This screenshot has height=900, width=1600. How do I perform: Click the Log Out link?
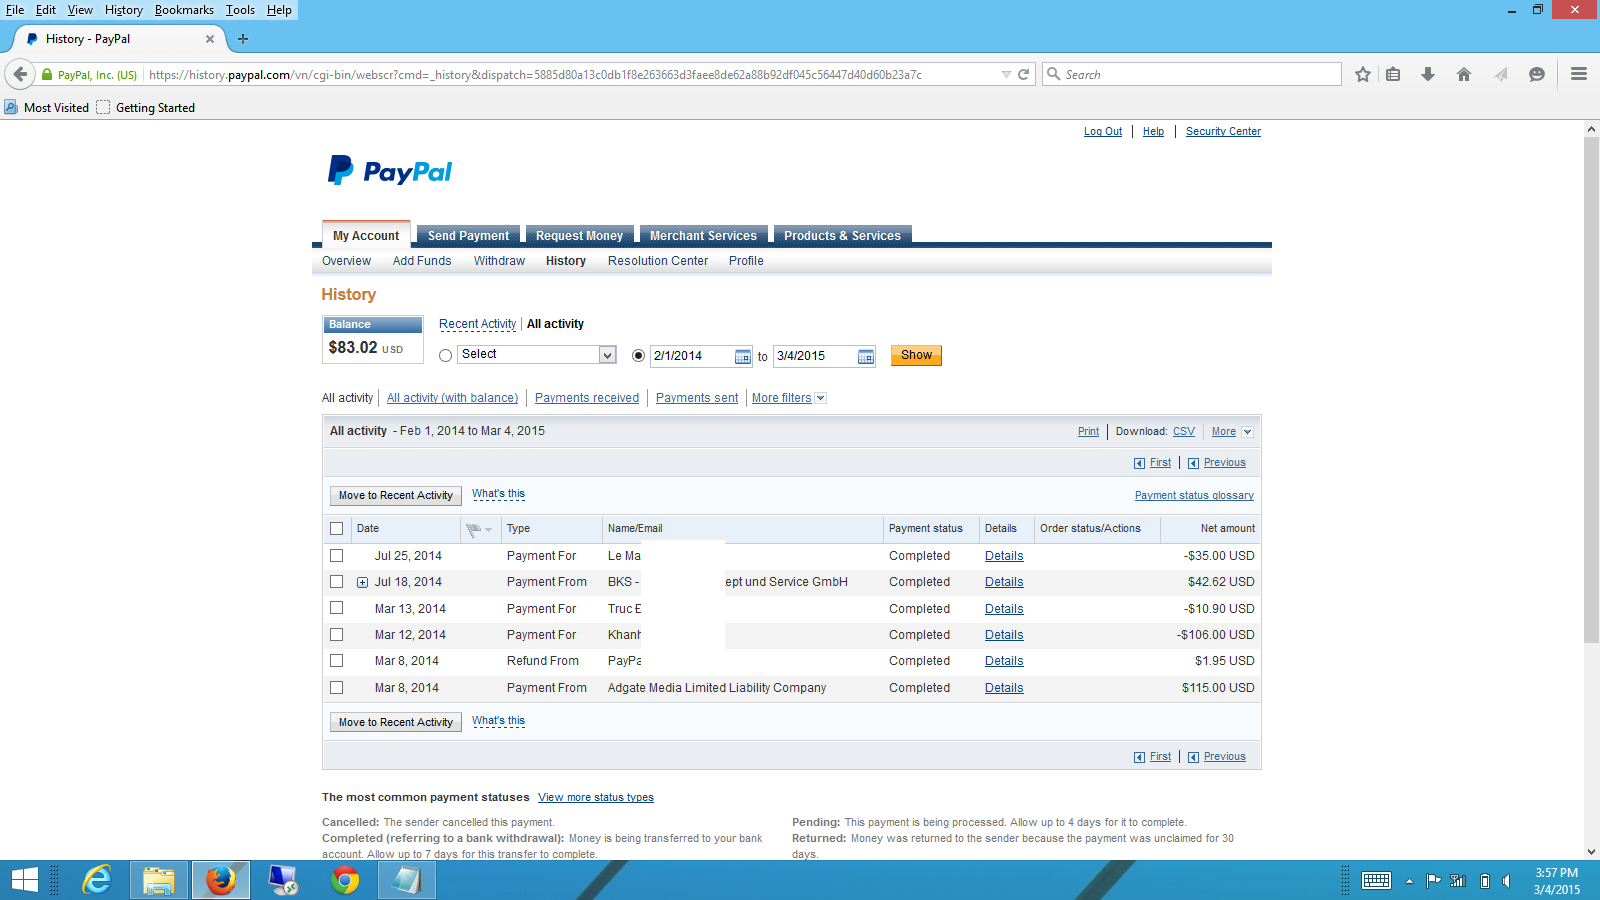pyautogui.click(x=1103, y=131)
